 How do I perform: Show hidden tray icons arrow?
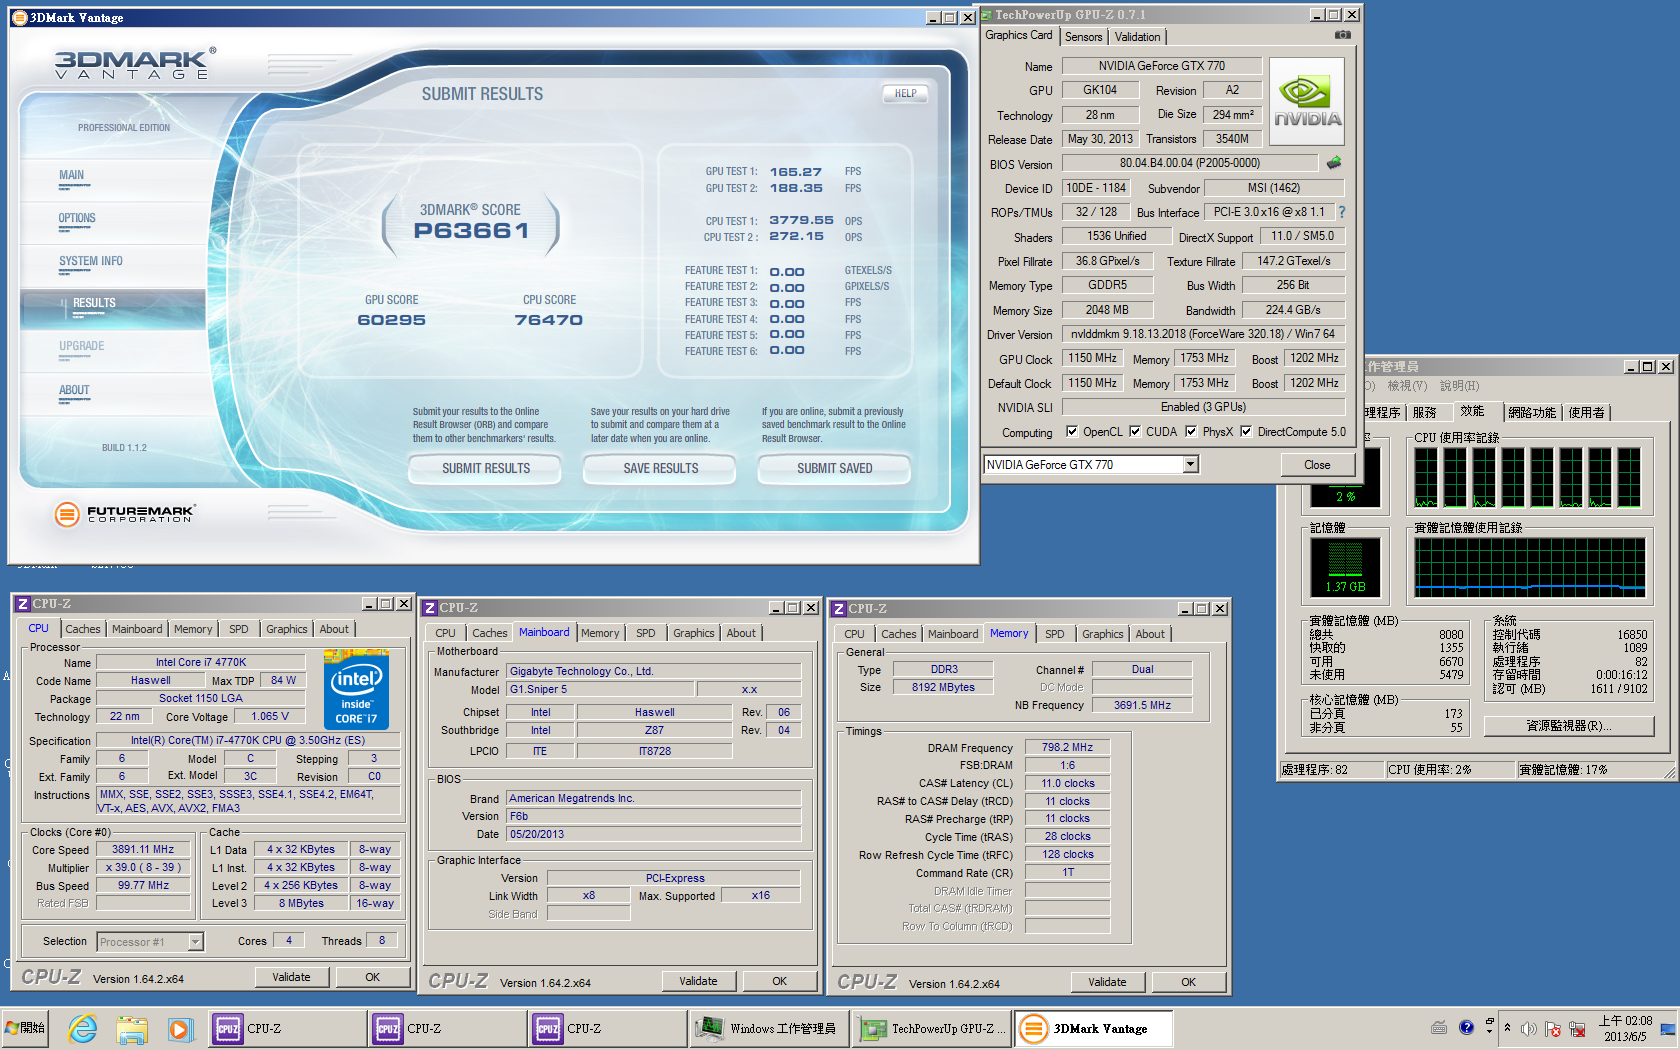pyautogui.click(x=1507, y=1028)
